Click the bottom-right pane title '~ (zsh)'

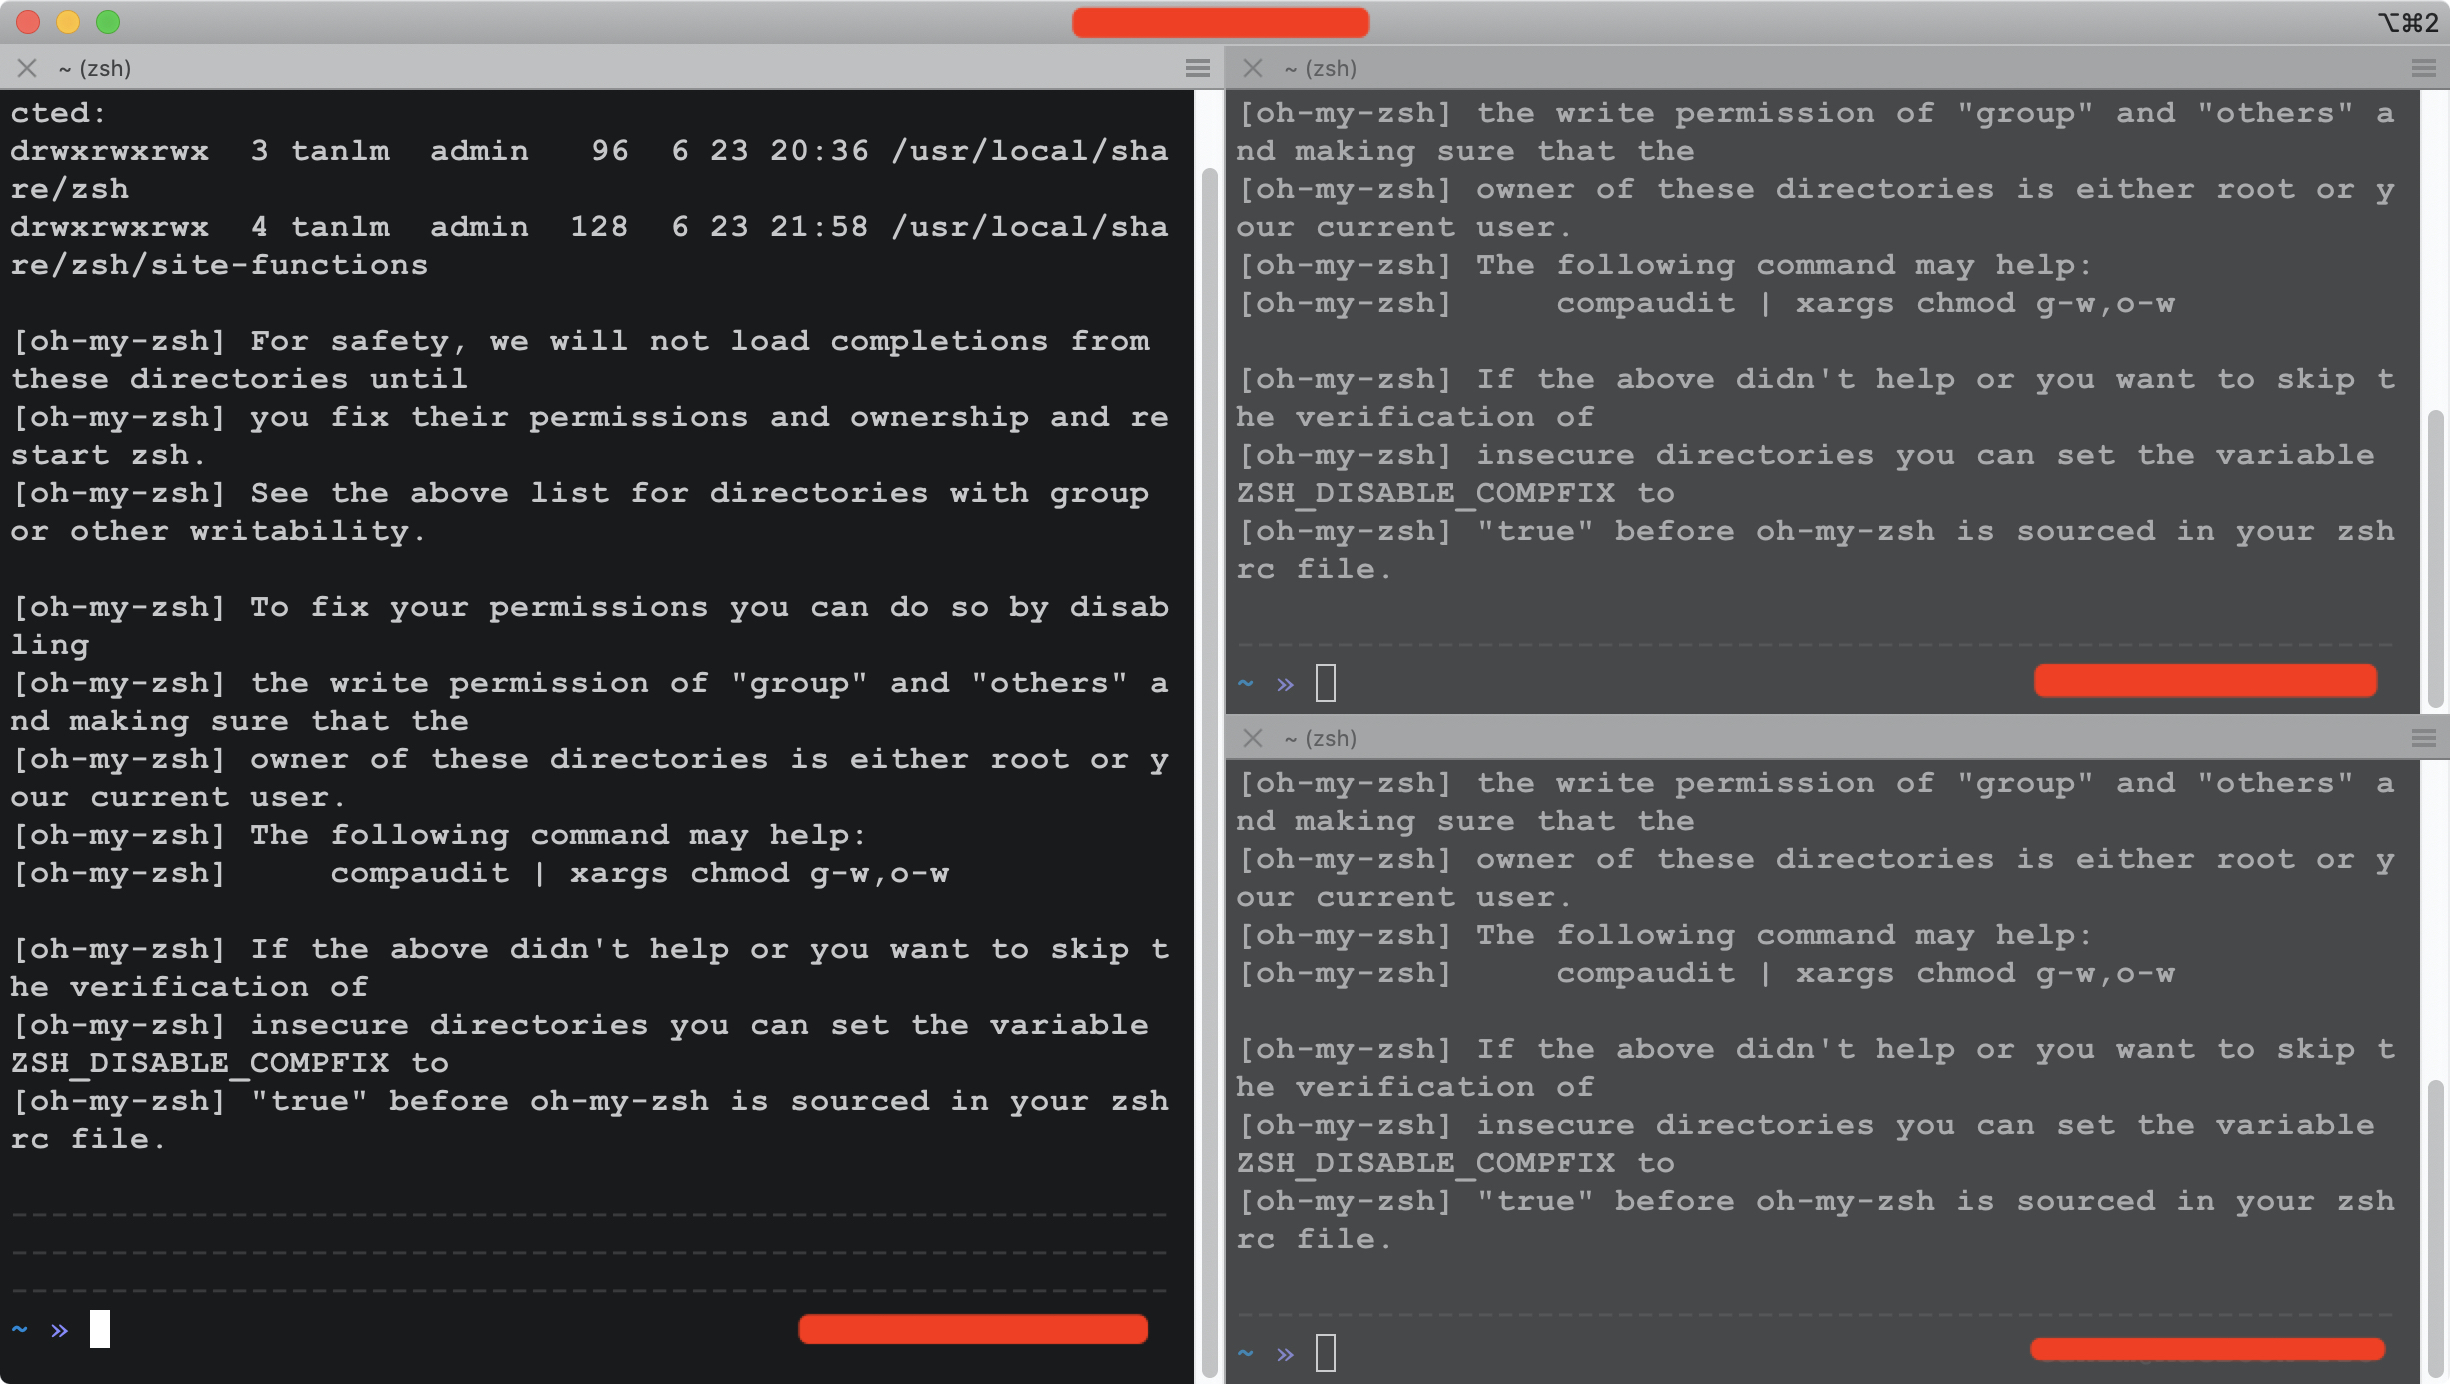point(1320,738)
